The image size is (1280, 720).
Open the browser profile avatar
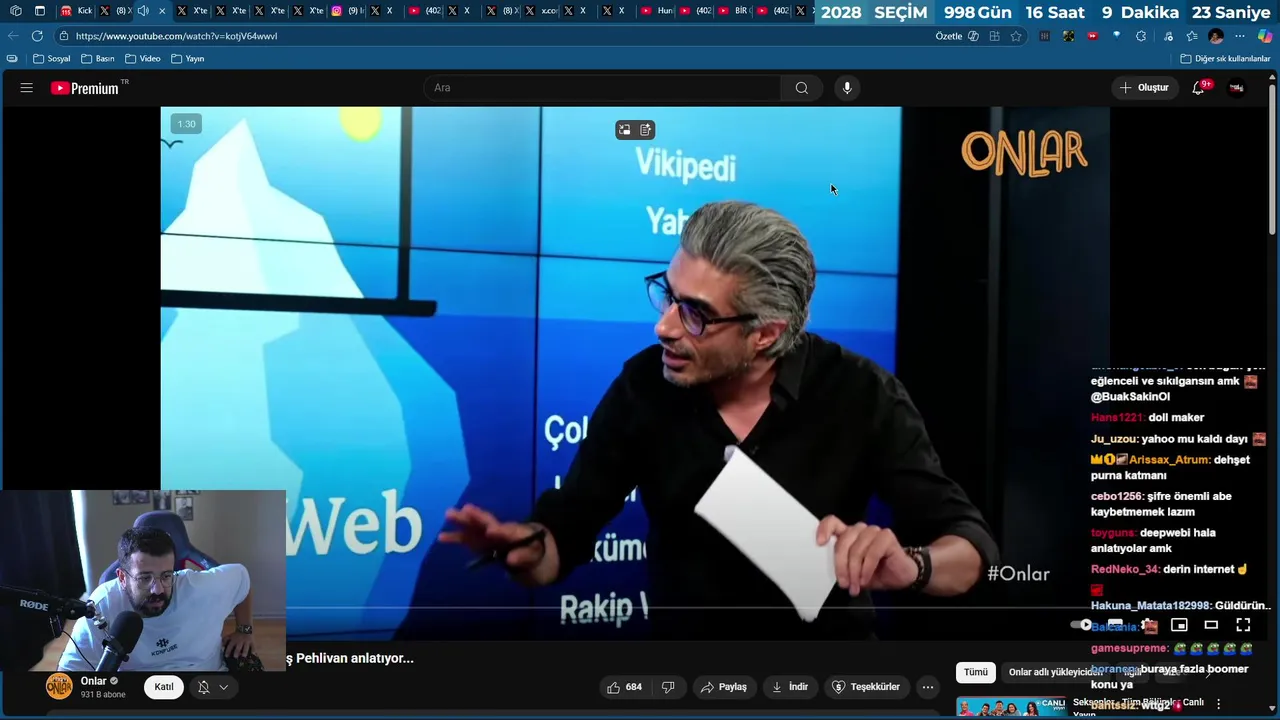coord(1216,36)
